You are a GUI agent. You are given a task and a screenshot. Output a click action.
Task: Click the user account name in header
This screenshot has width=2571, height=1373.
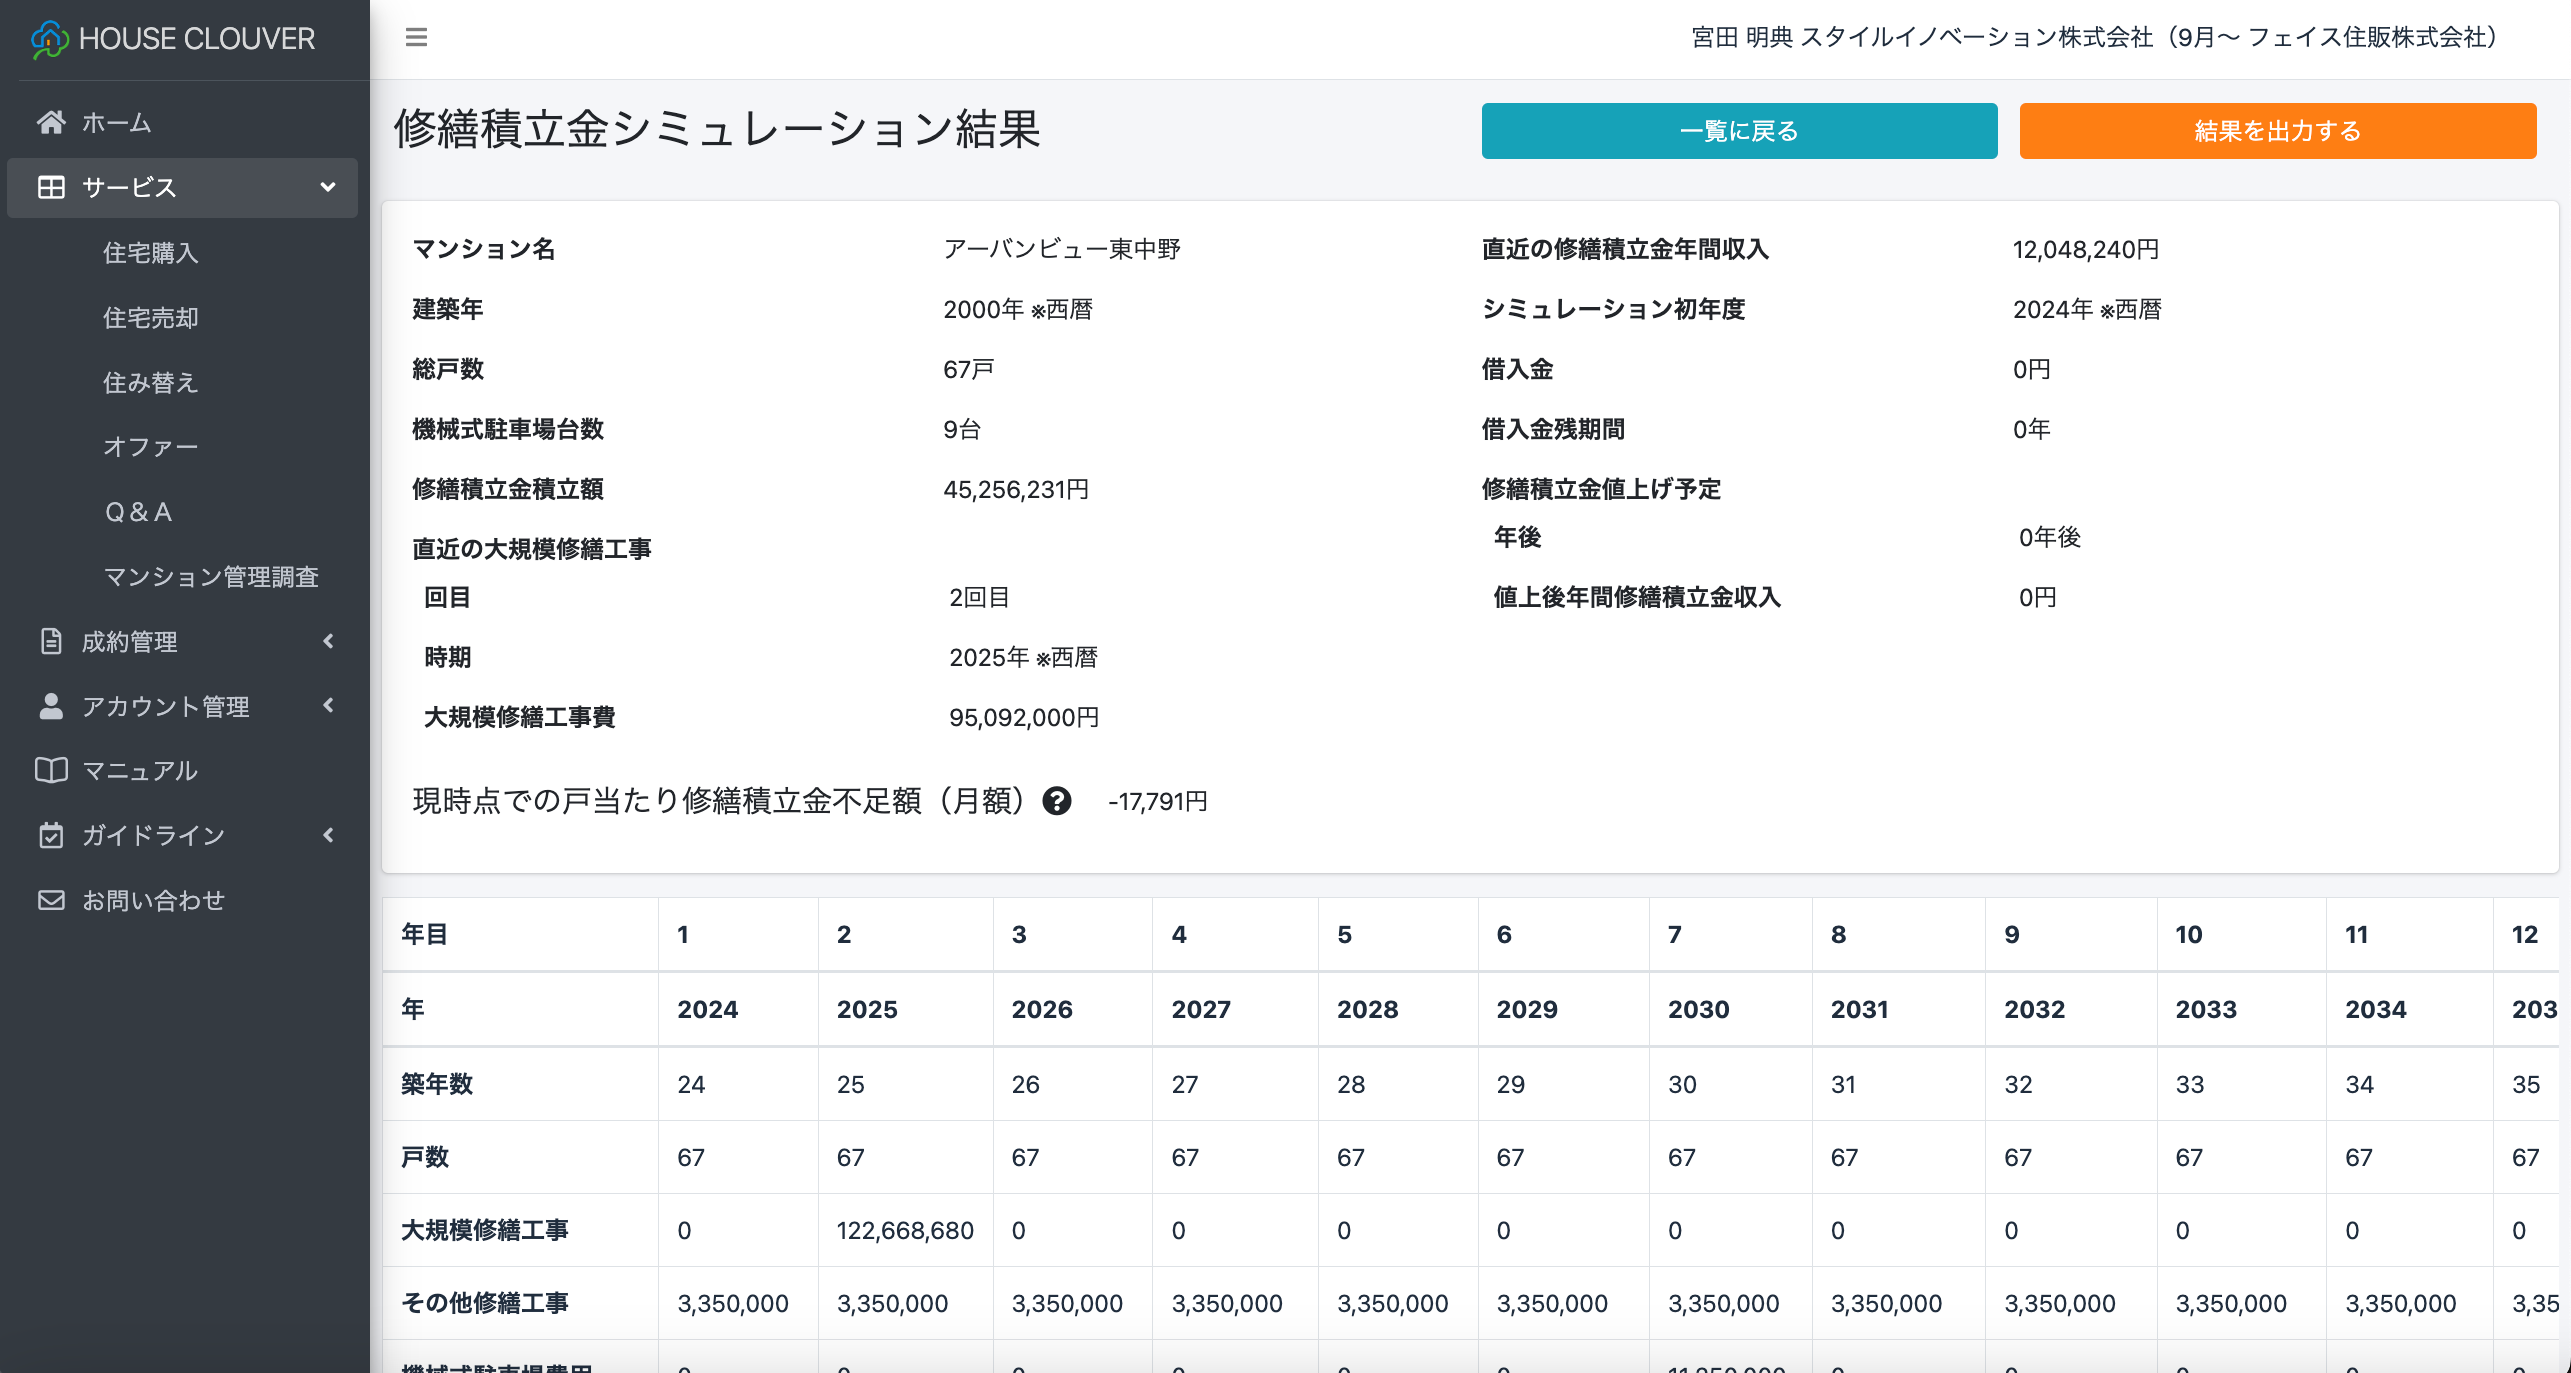(x=2094, y=38)
